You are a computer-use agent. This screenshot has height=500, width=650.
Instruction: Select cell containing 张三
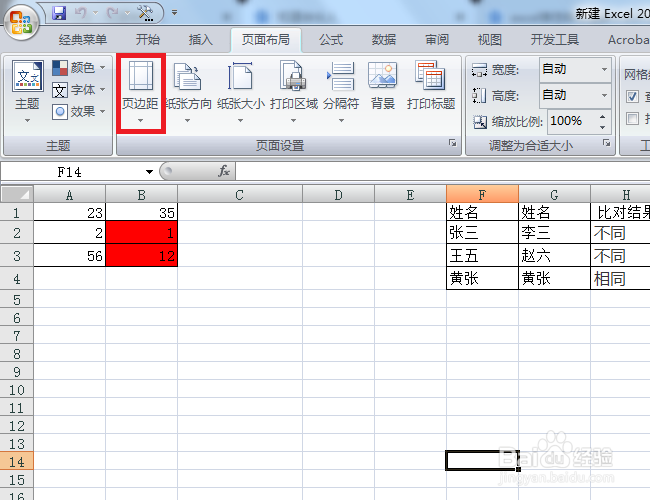click(x=482, y=232)
